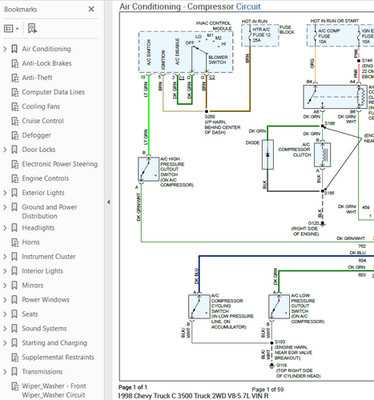Click the Sound Systems bookmark icon
Image resolution: width=374 pixels, height=400 pixels.
[x=14, y=328]
